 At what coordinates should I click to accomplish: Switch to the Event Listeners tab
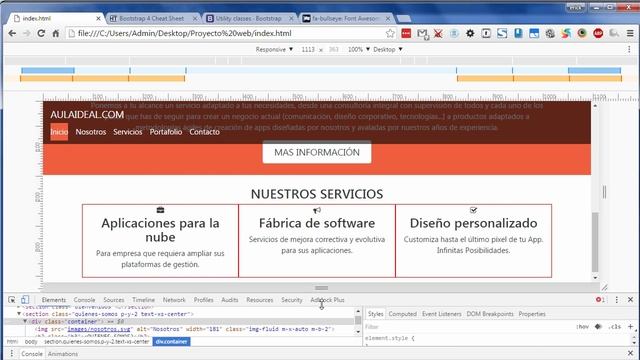click(x=442, y=314)
